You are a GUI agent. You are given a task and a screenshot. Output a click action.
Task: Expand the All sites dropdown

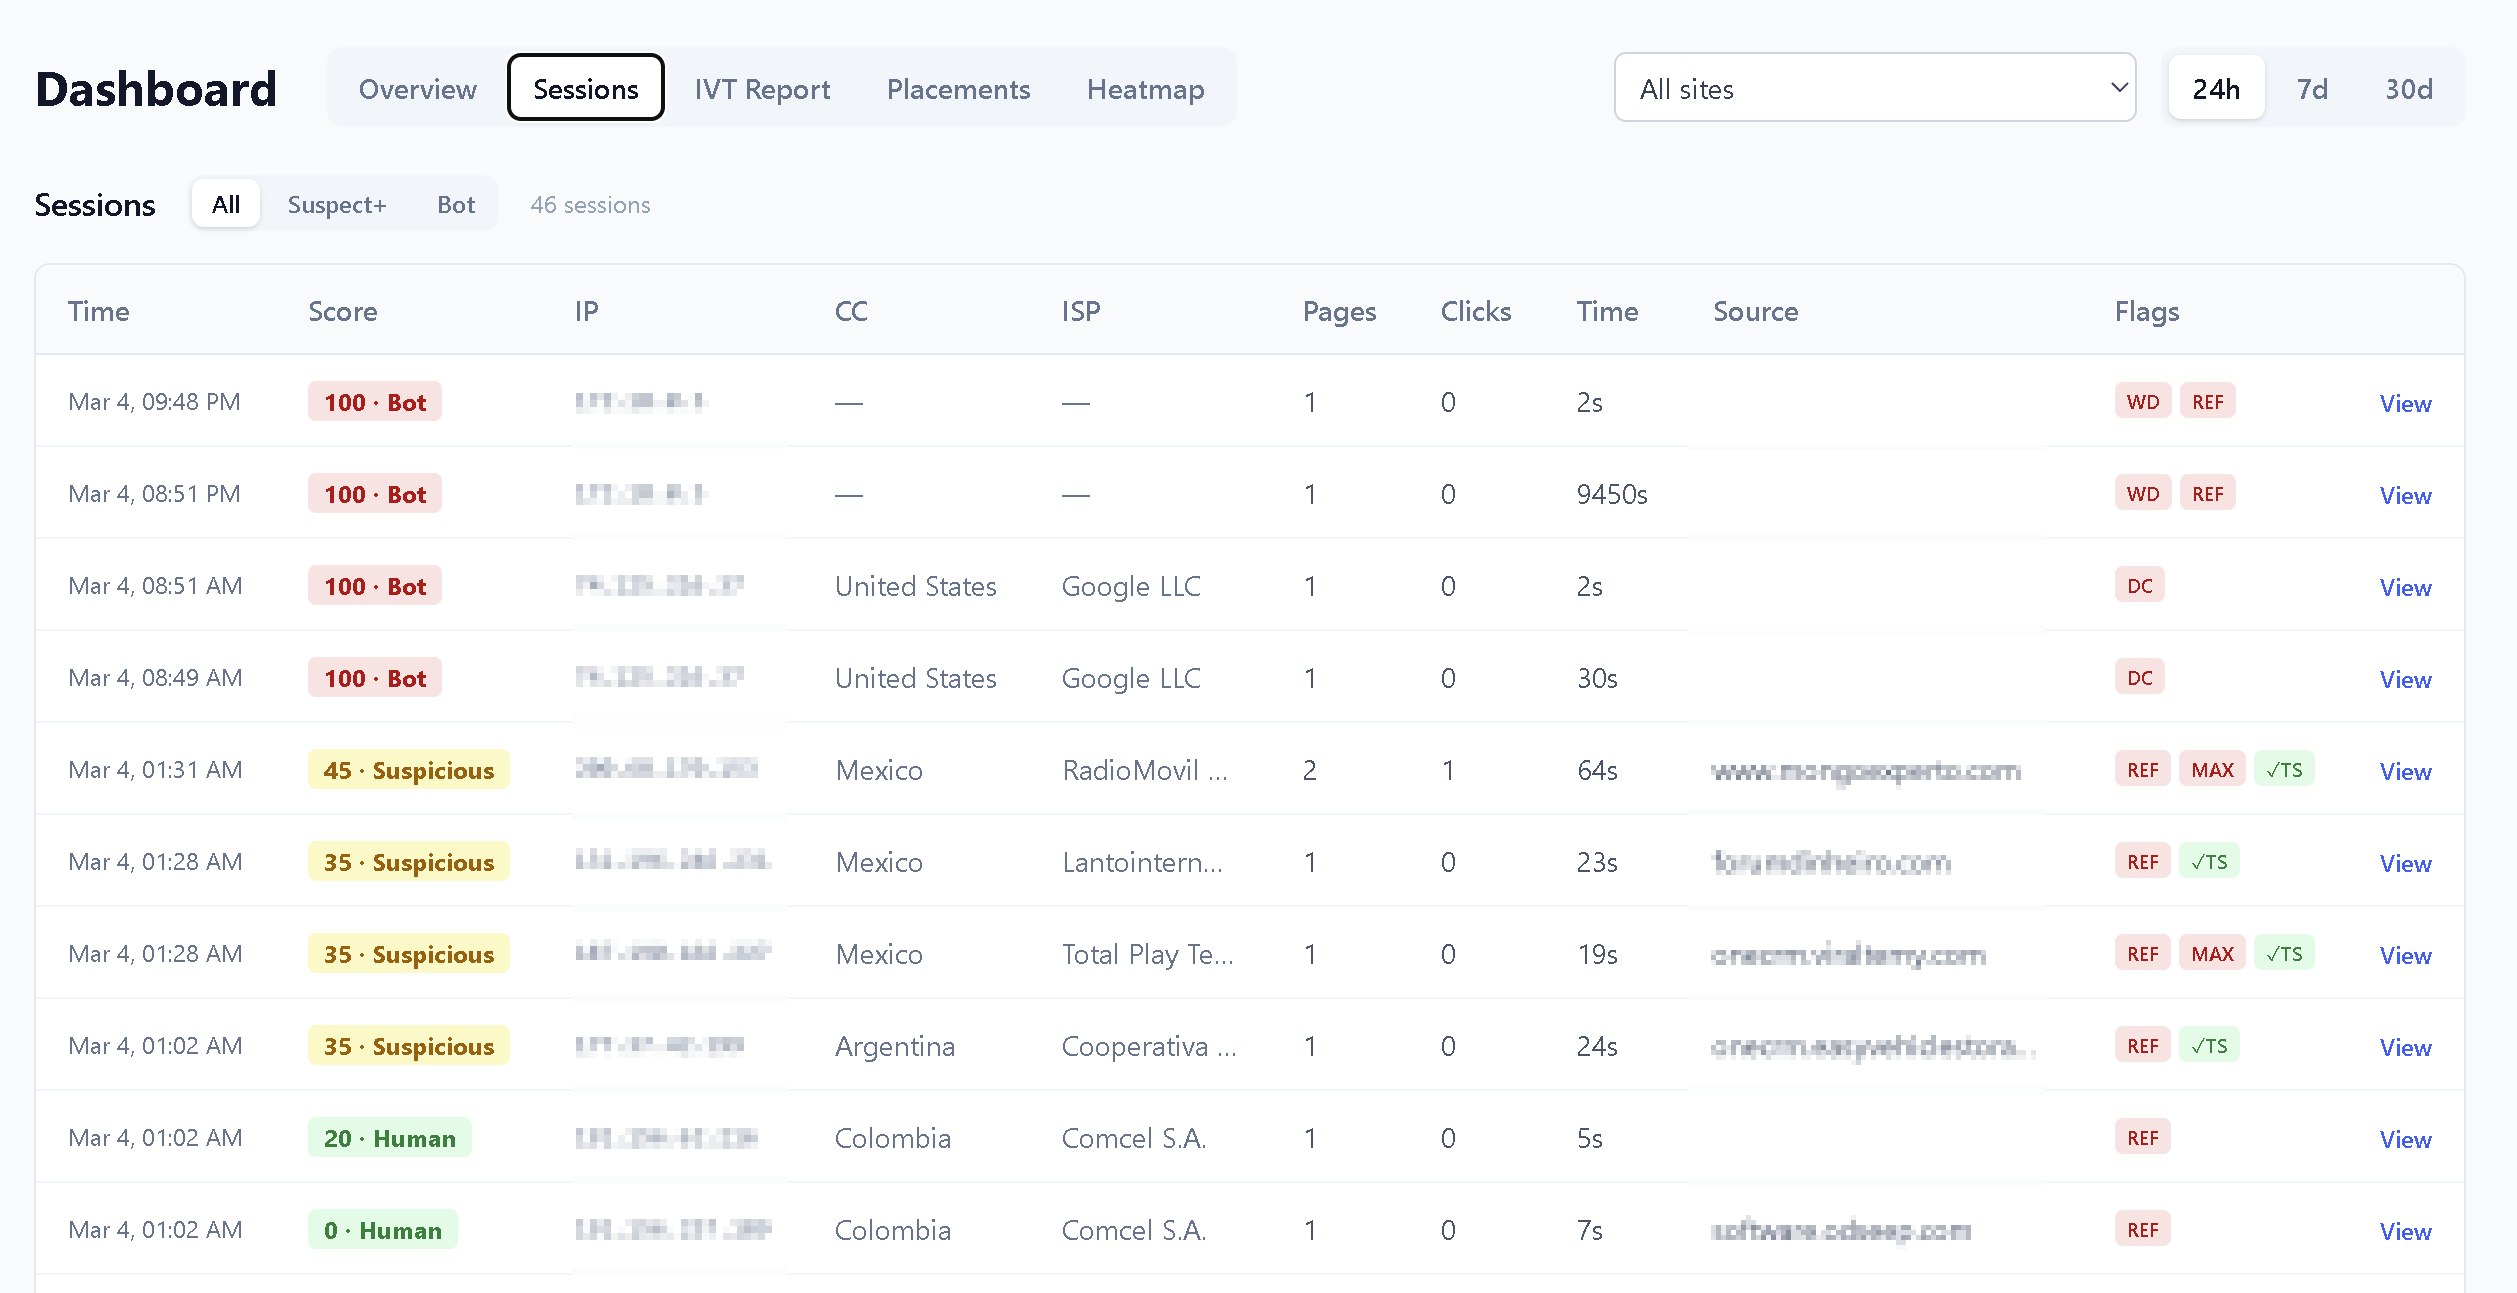click(x=1875, y=89)
